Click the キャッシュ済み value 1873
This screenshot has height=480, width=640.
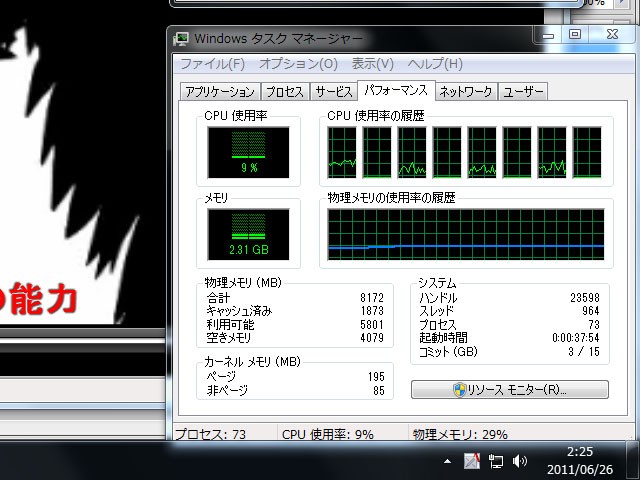point(372,311)
